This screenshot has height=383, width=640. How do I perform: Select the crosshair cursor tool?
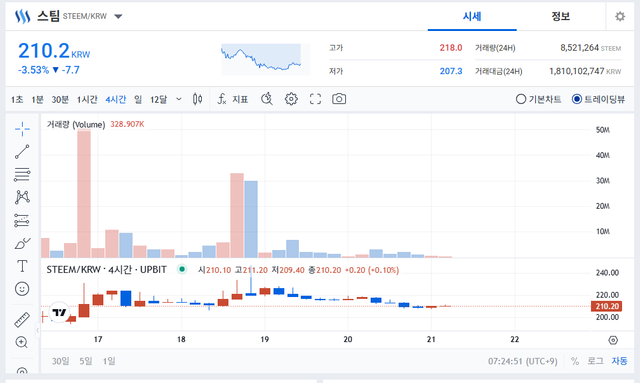click(22, 129)
